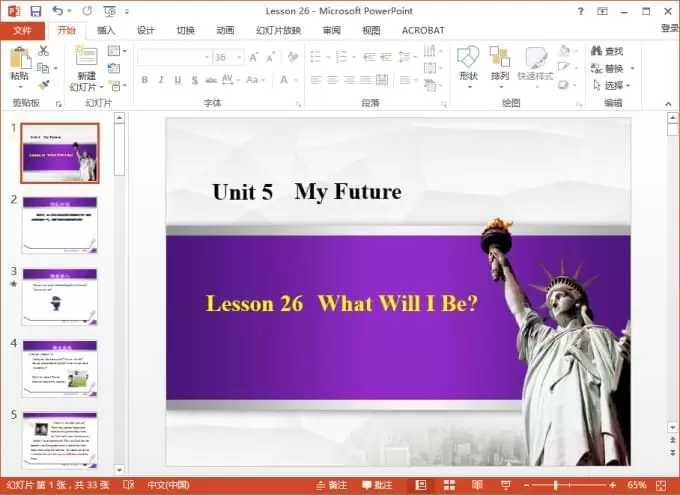Toggle Italic formatting
This screenshot has height=495, width=680.
coord(161,80)
